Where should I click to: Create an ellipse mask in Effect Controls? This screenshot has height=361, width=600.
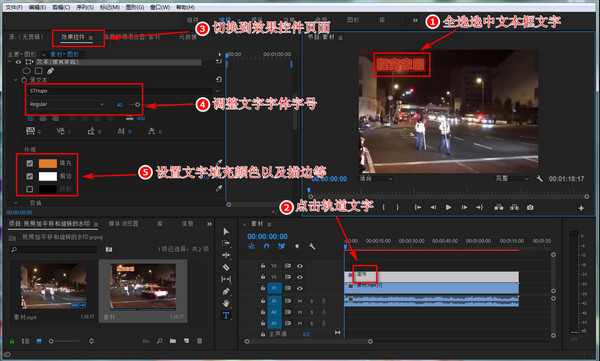[x=26, y=71]
